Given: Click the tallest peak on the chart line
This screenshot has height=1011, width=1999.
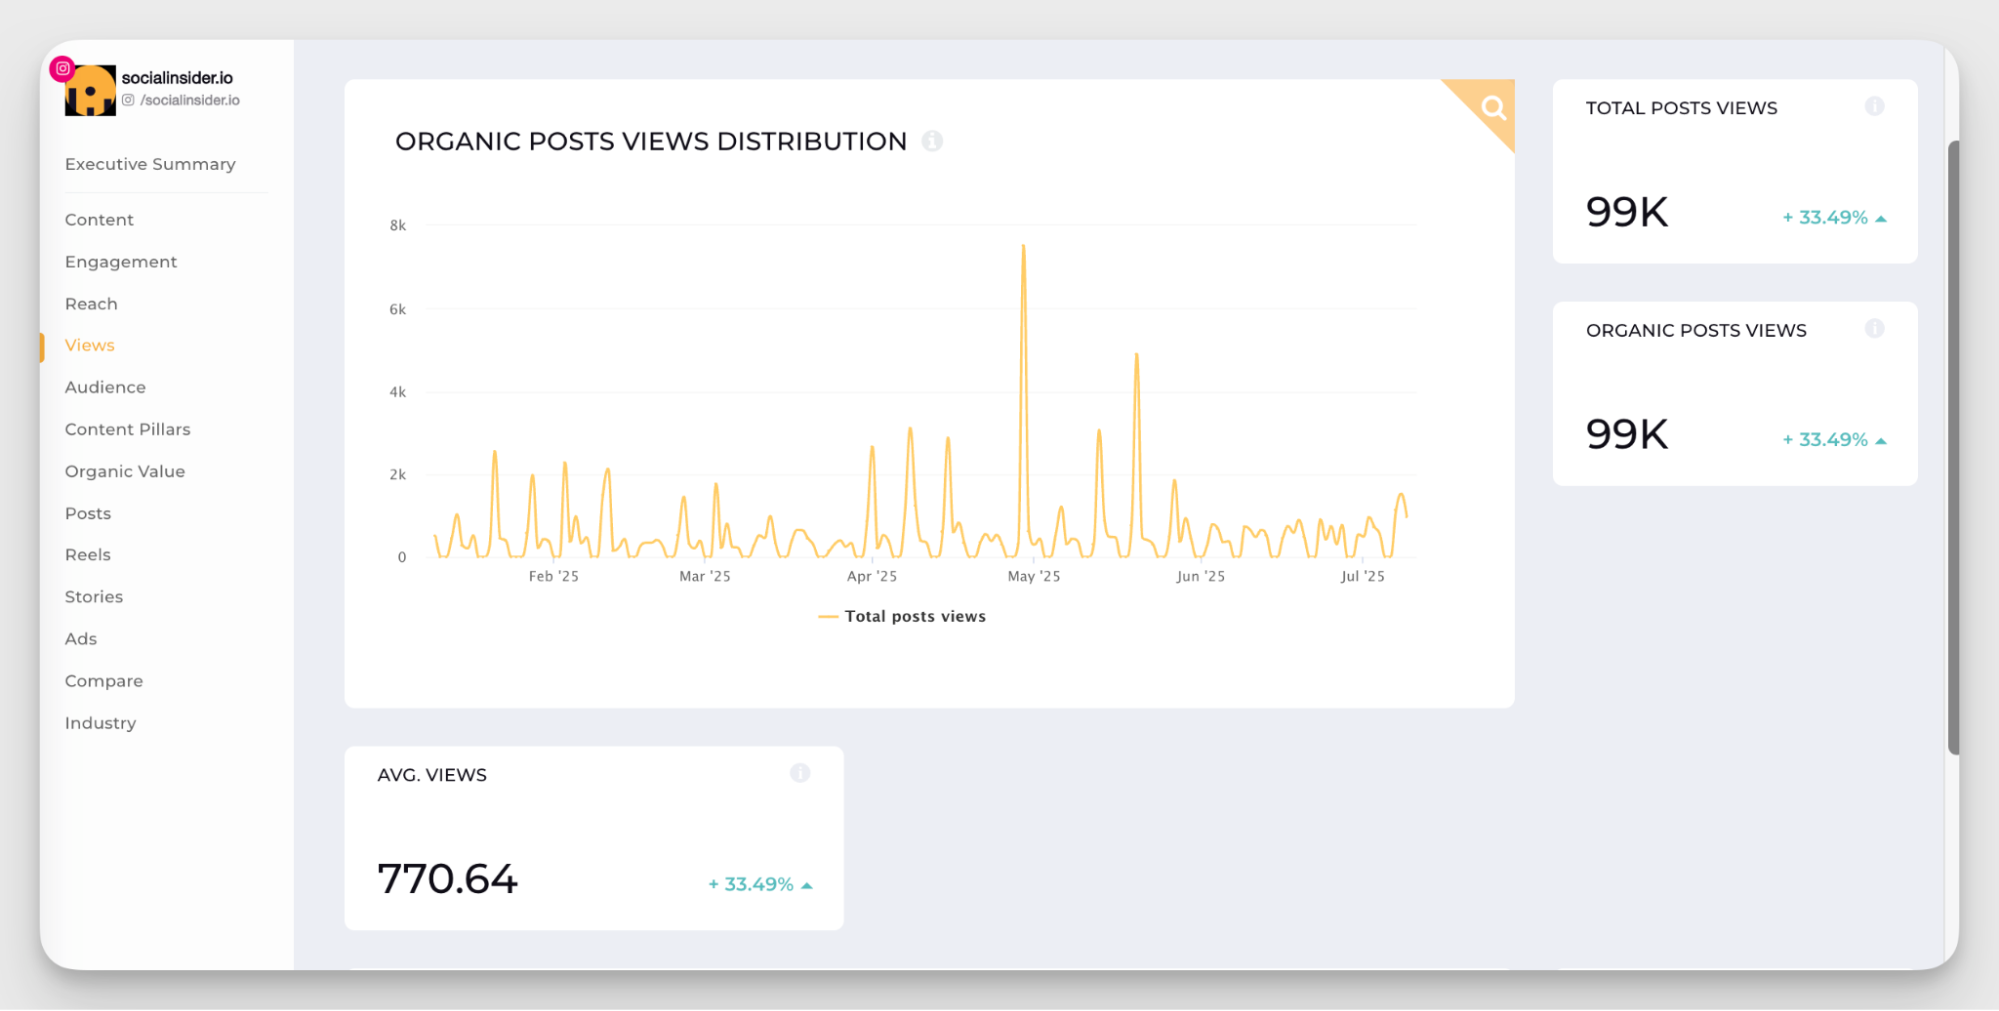Looking at the screenshot, I should (x=1023, y=246).
